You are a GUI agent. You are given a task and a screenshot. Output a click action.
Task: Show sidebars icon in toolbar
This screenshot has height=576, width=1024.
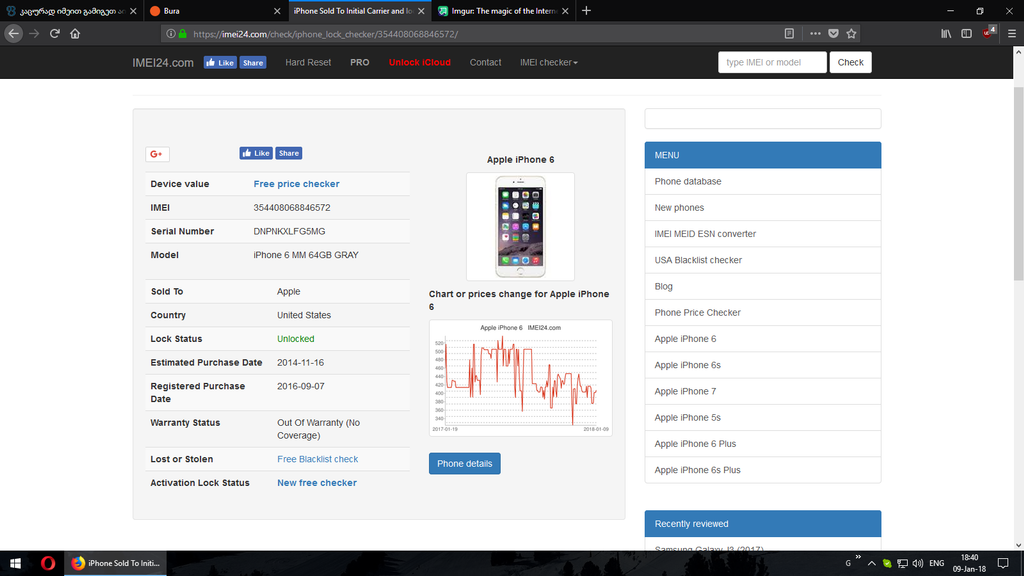[x=967, y=33]
